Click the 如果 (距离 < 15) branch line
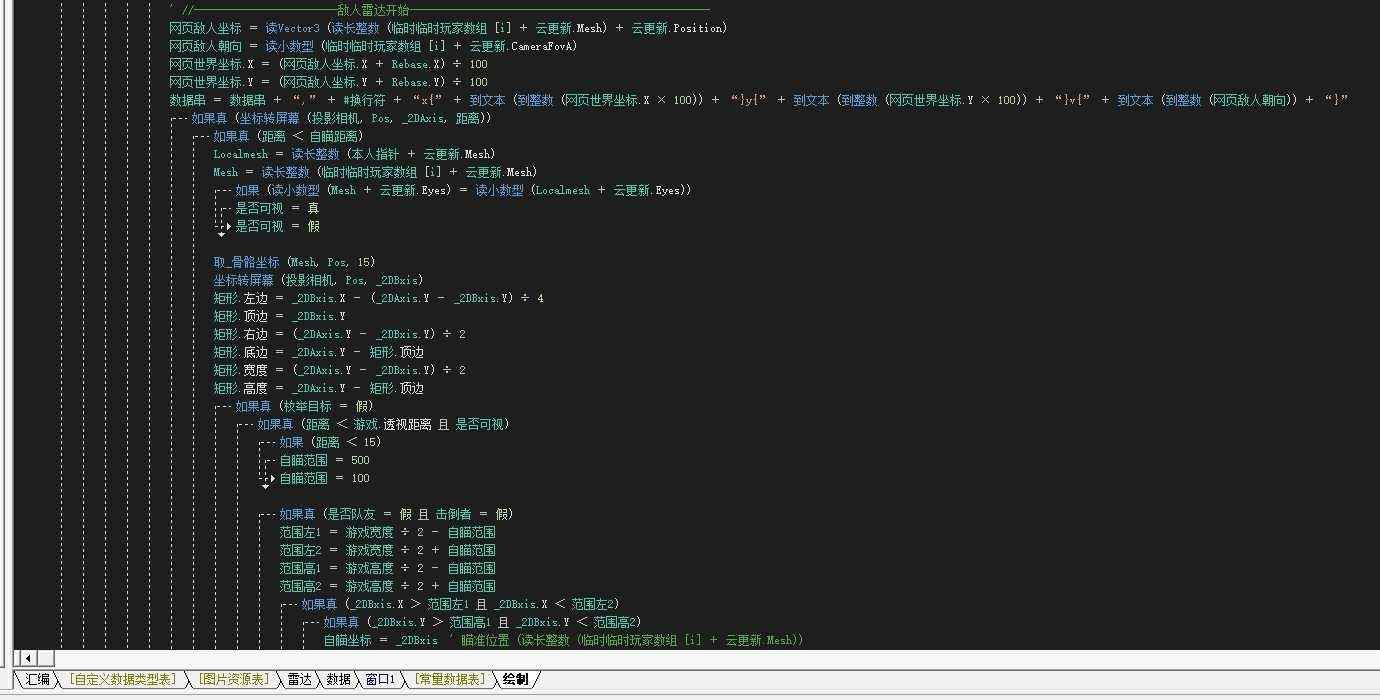The width and height of the screenshot is (1380, 700). [330, 442]
